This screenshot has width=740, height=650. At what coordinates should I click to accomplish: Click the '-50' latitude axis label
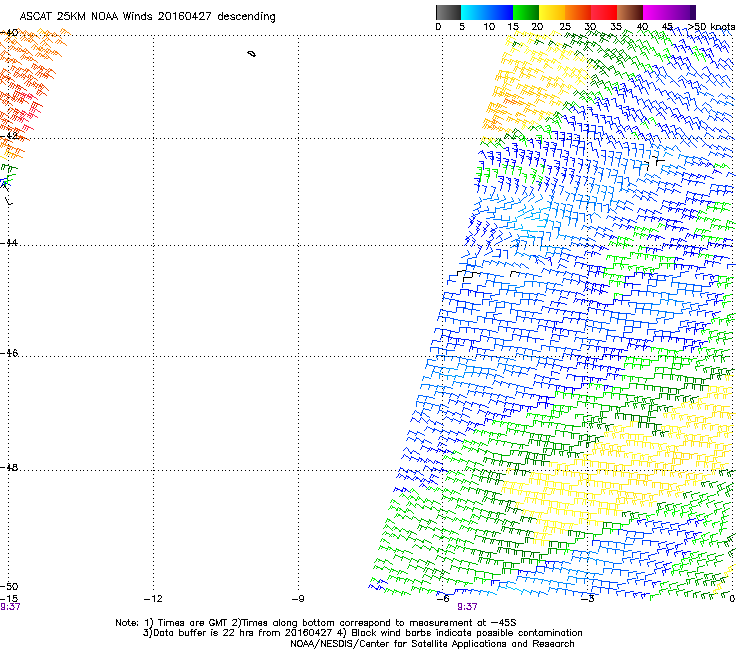tap(9, 587)
